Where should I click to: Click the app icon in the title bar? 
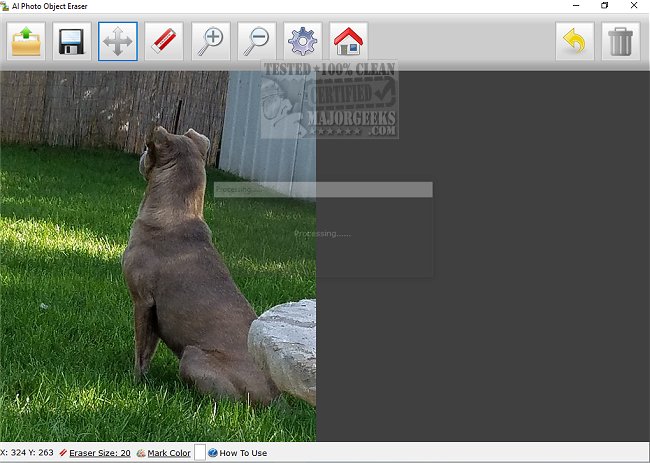coord(5,6)
